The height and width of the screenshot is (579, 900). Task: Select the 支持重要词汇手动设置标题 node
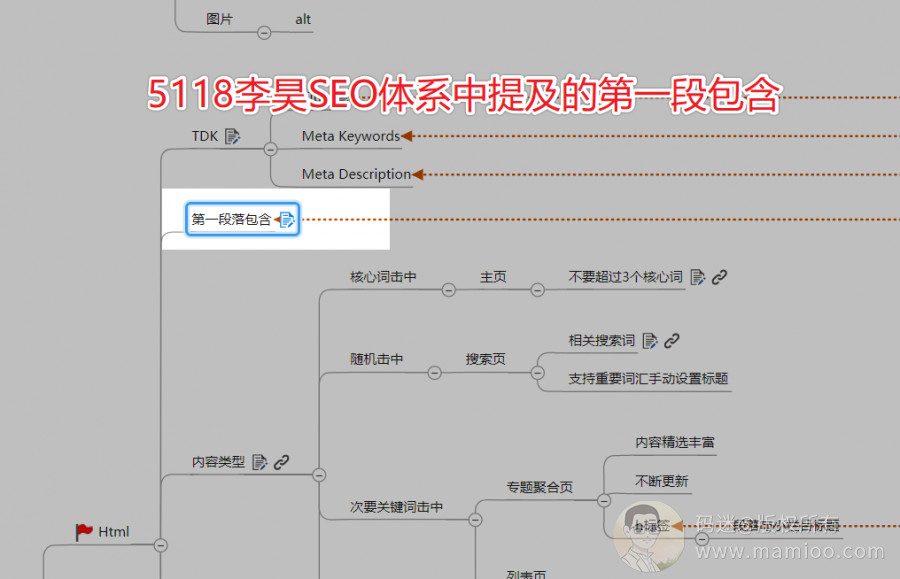tap(648, 379)
